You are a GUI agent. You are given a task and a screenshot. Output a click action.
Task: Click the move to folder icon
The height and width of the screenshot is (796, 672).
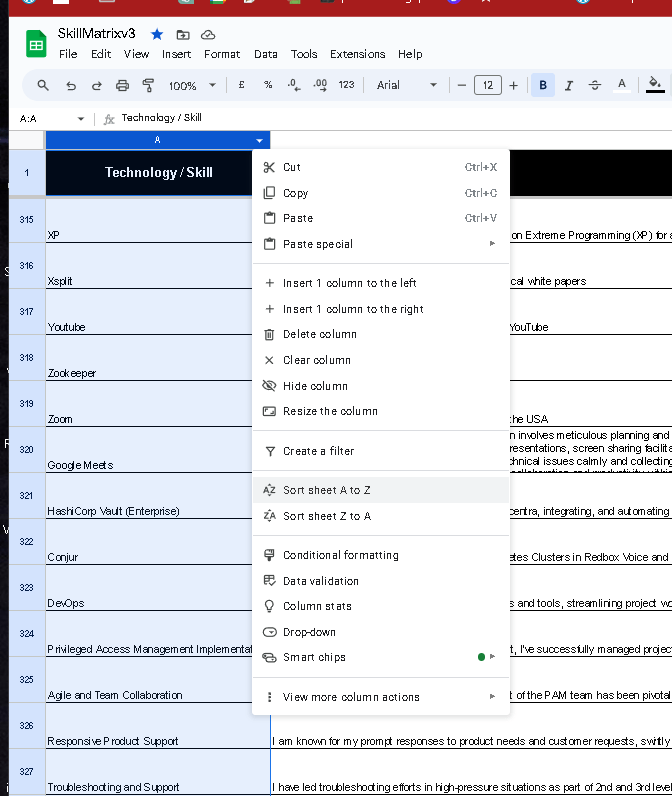pyautogui.click(x=183, y=35)
